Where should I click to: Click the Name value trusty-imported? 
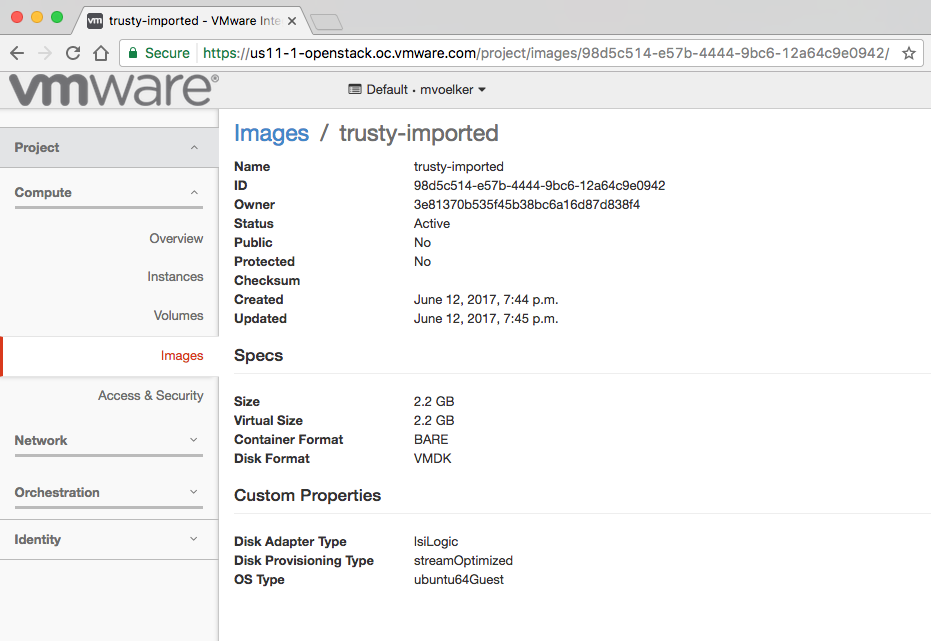458,167
